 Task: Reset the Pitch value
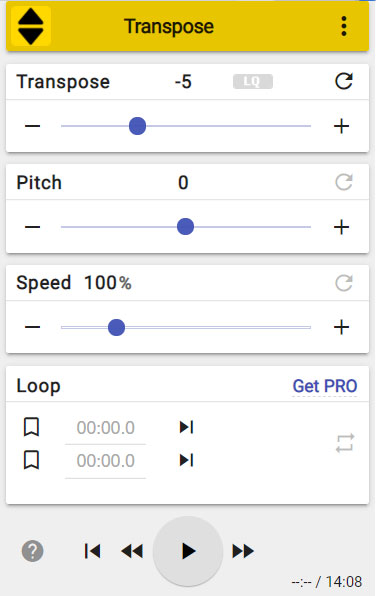344,182
